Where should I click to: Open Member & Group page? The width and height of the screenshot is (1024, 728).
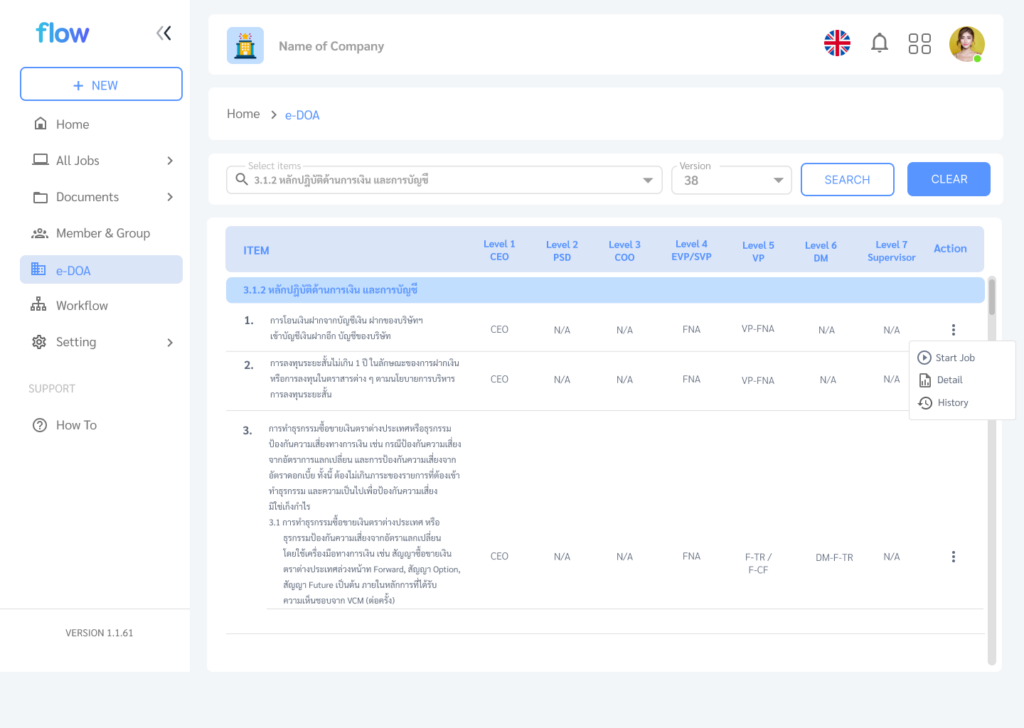tap(101, 233)
